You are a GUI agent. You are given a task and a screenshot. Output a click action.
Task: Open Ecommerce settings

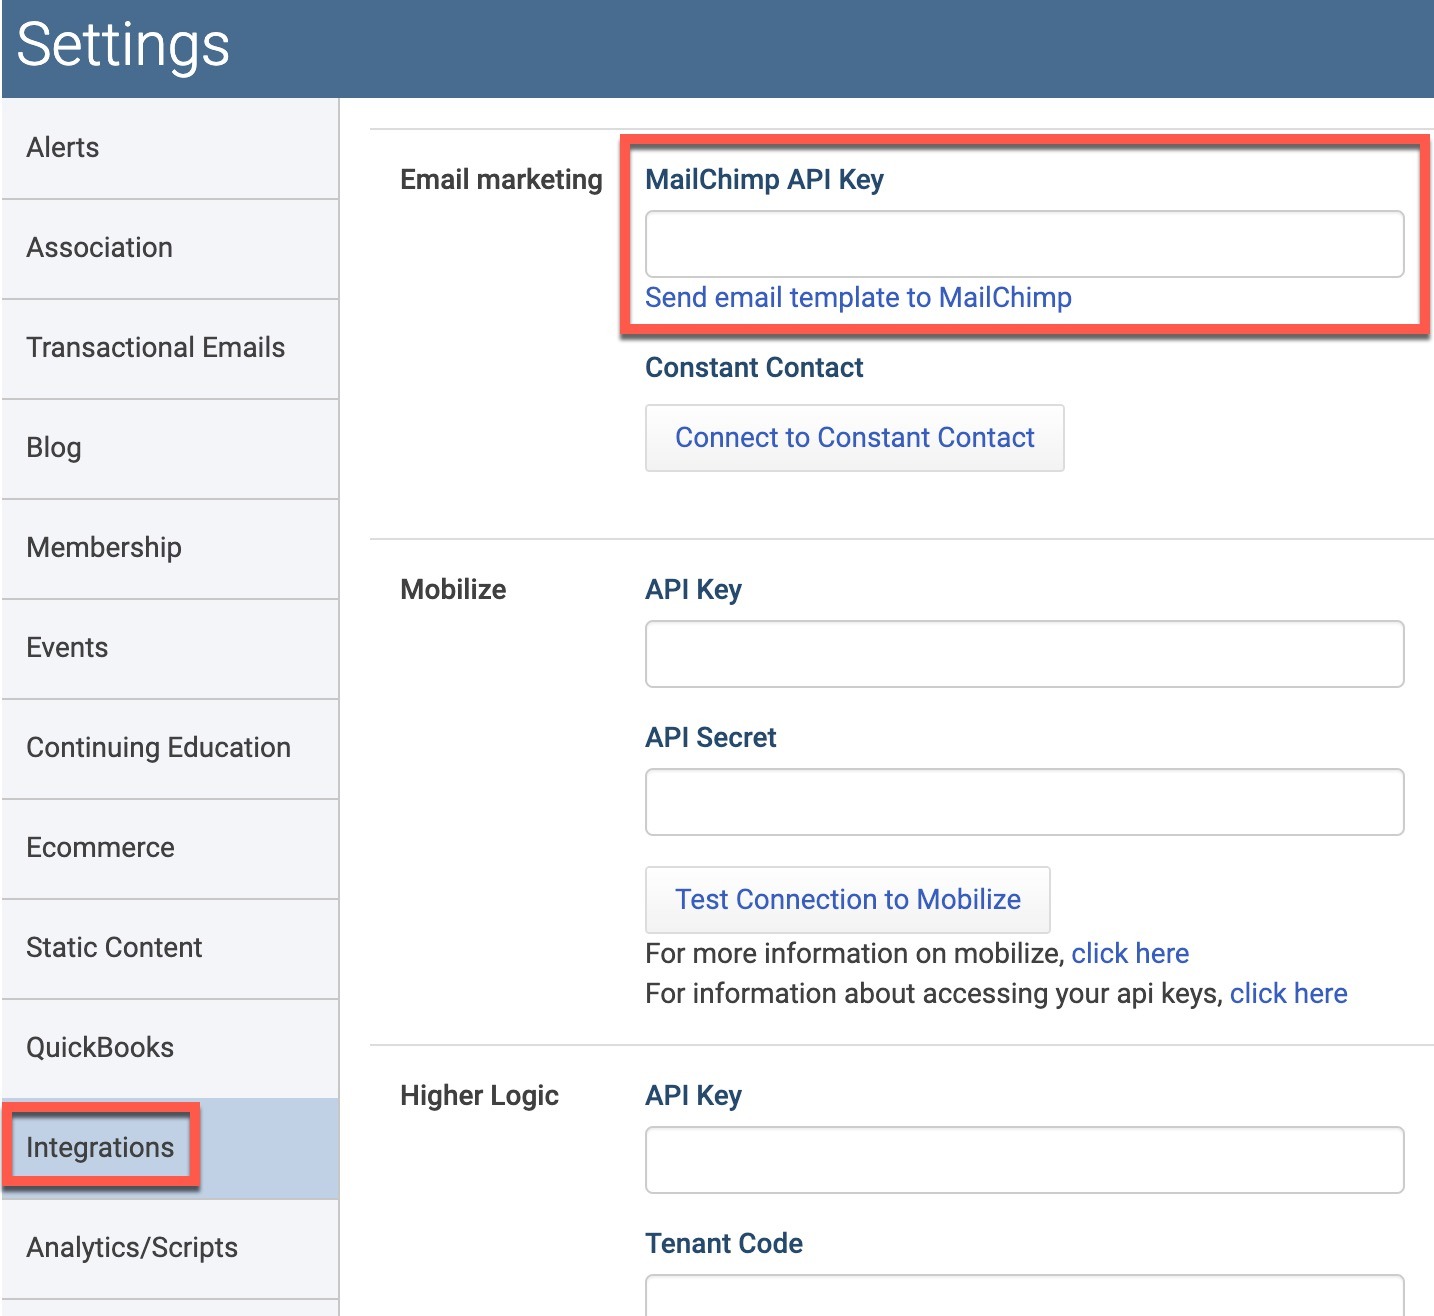click(170, 848)
